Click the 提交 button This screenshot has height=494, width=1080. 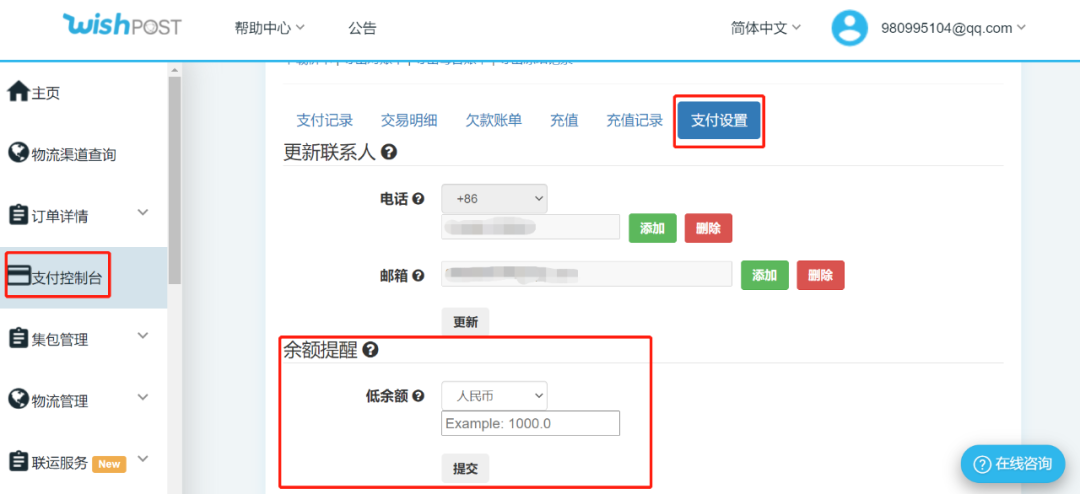click(x=465, y=468)
